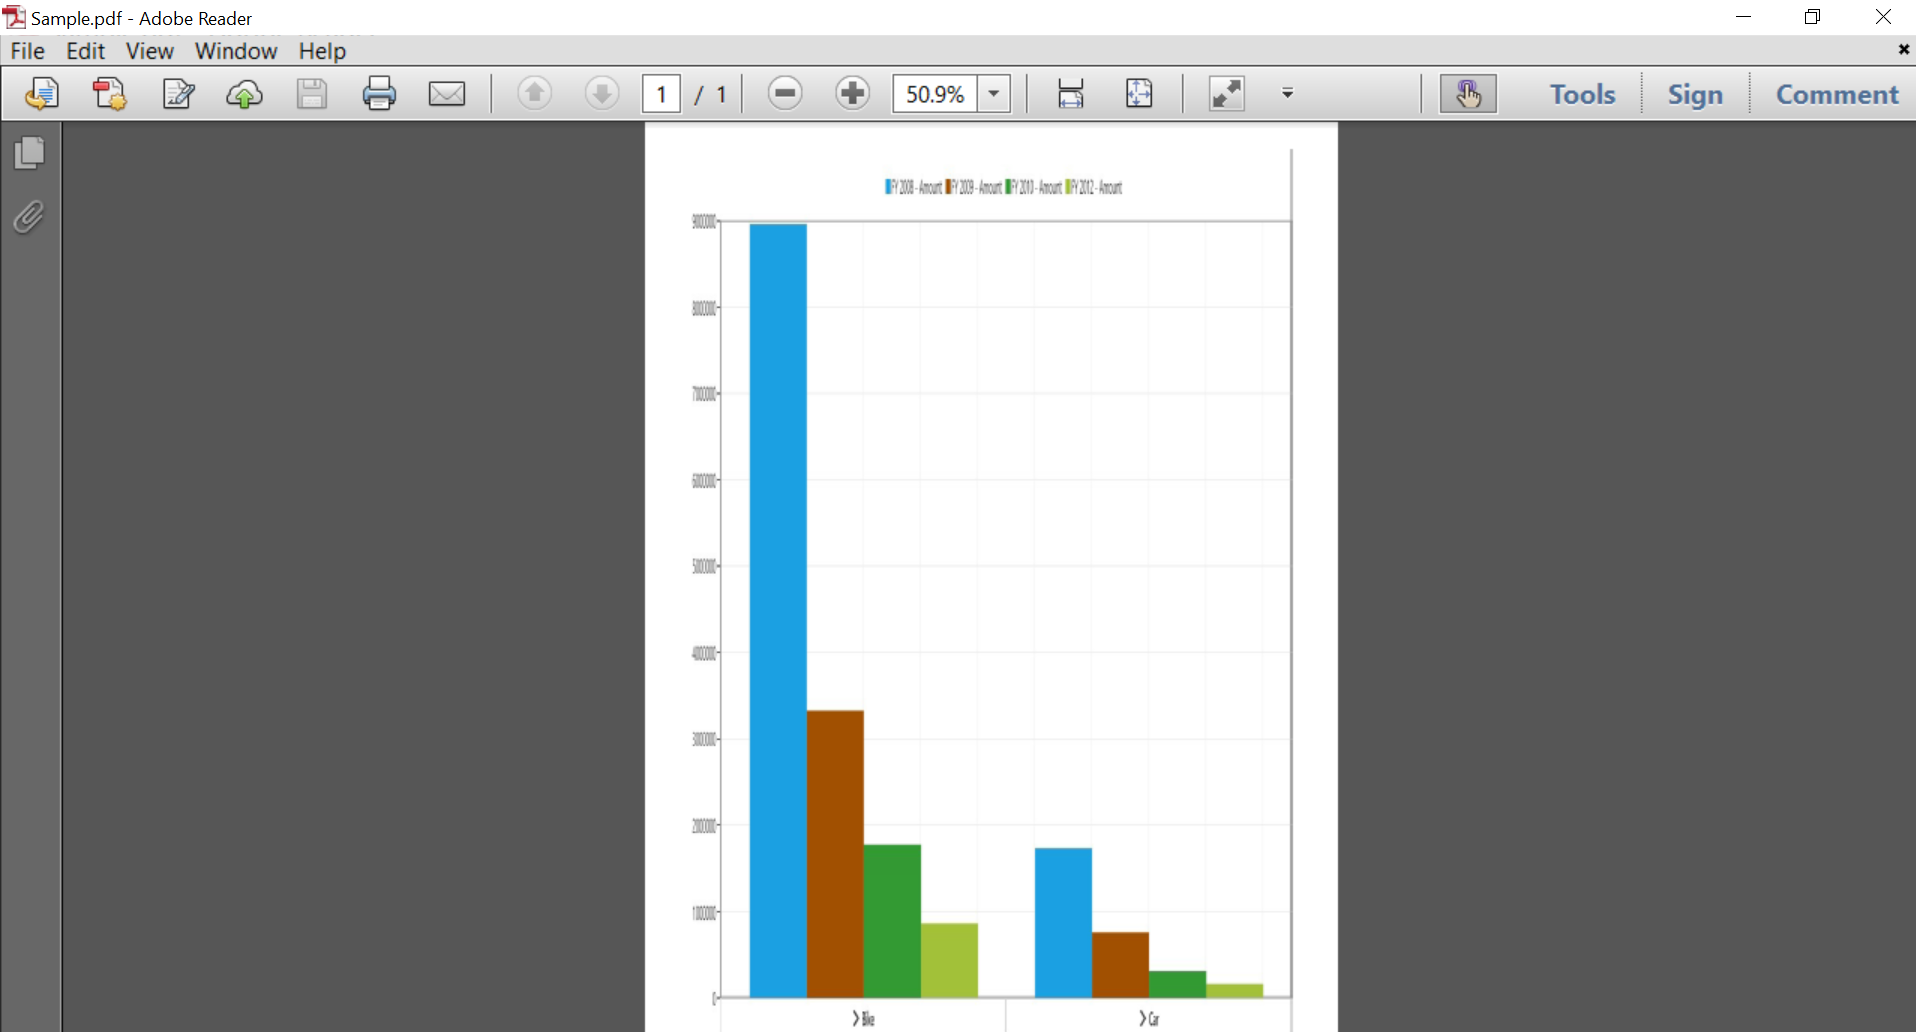Click the tallest blue bar in chart

coord(778,611)
